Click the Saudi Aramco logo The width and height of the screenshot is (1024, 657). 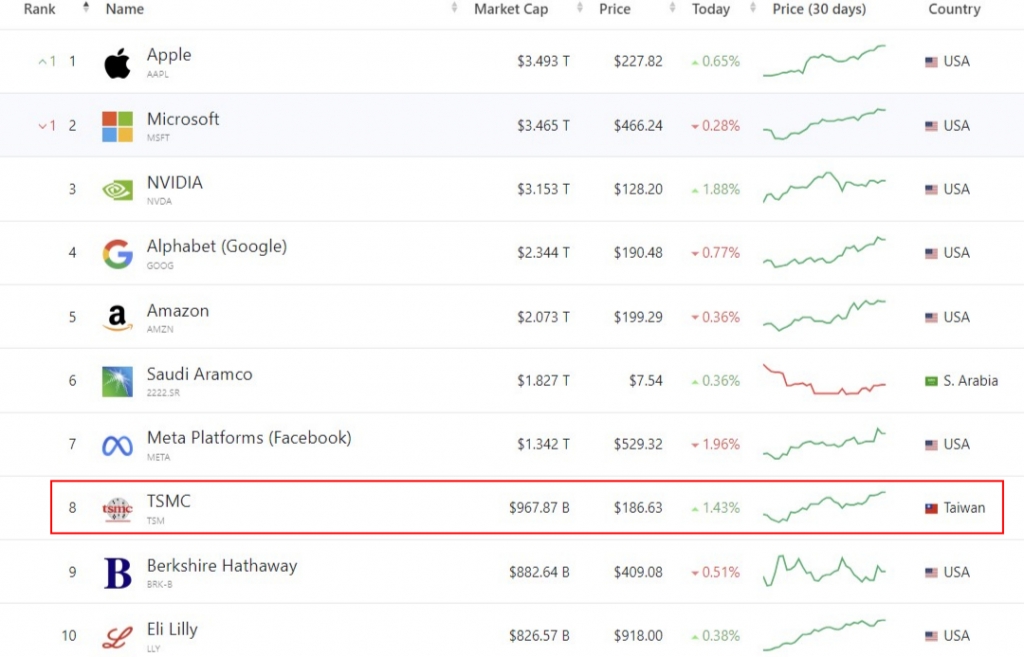(x=117, y=381)
